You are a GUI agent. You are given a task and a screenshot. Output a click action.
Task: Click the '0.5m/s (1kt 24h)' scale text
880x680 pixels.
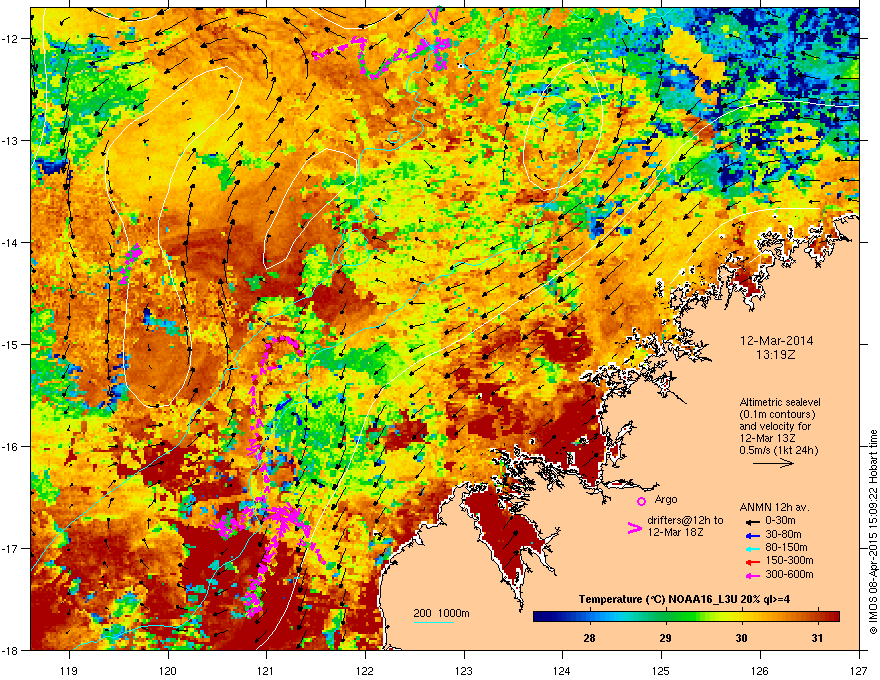778,450
